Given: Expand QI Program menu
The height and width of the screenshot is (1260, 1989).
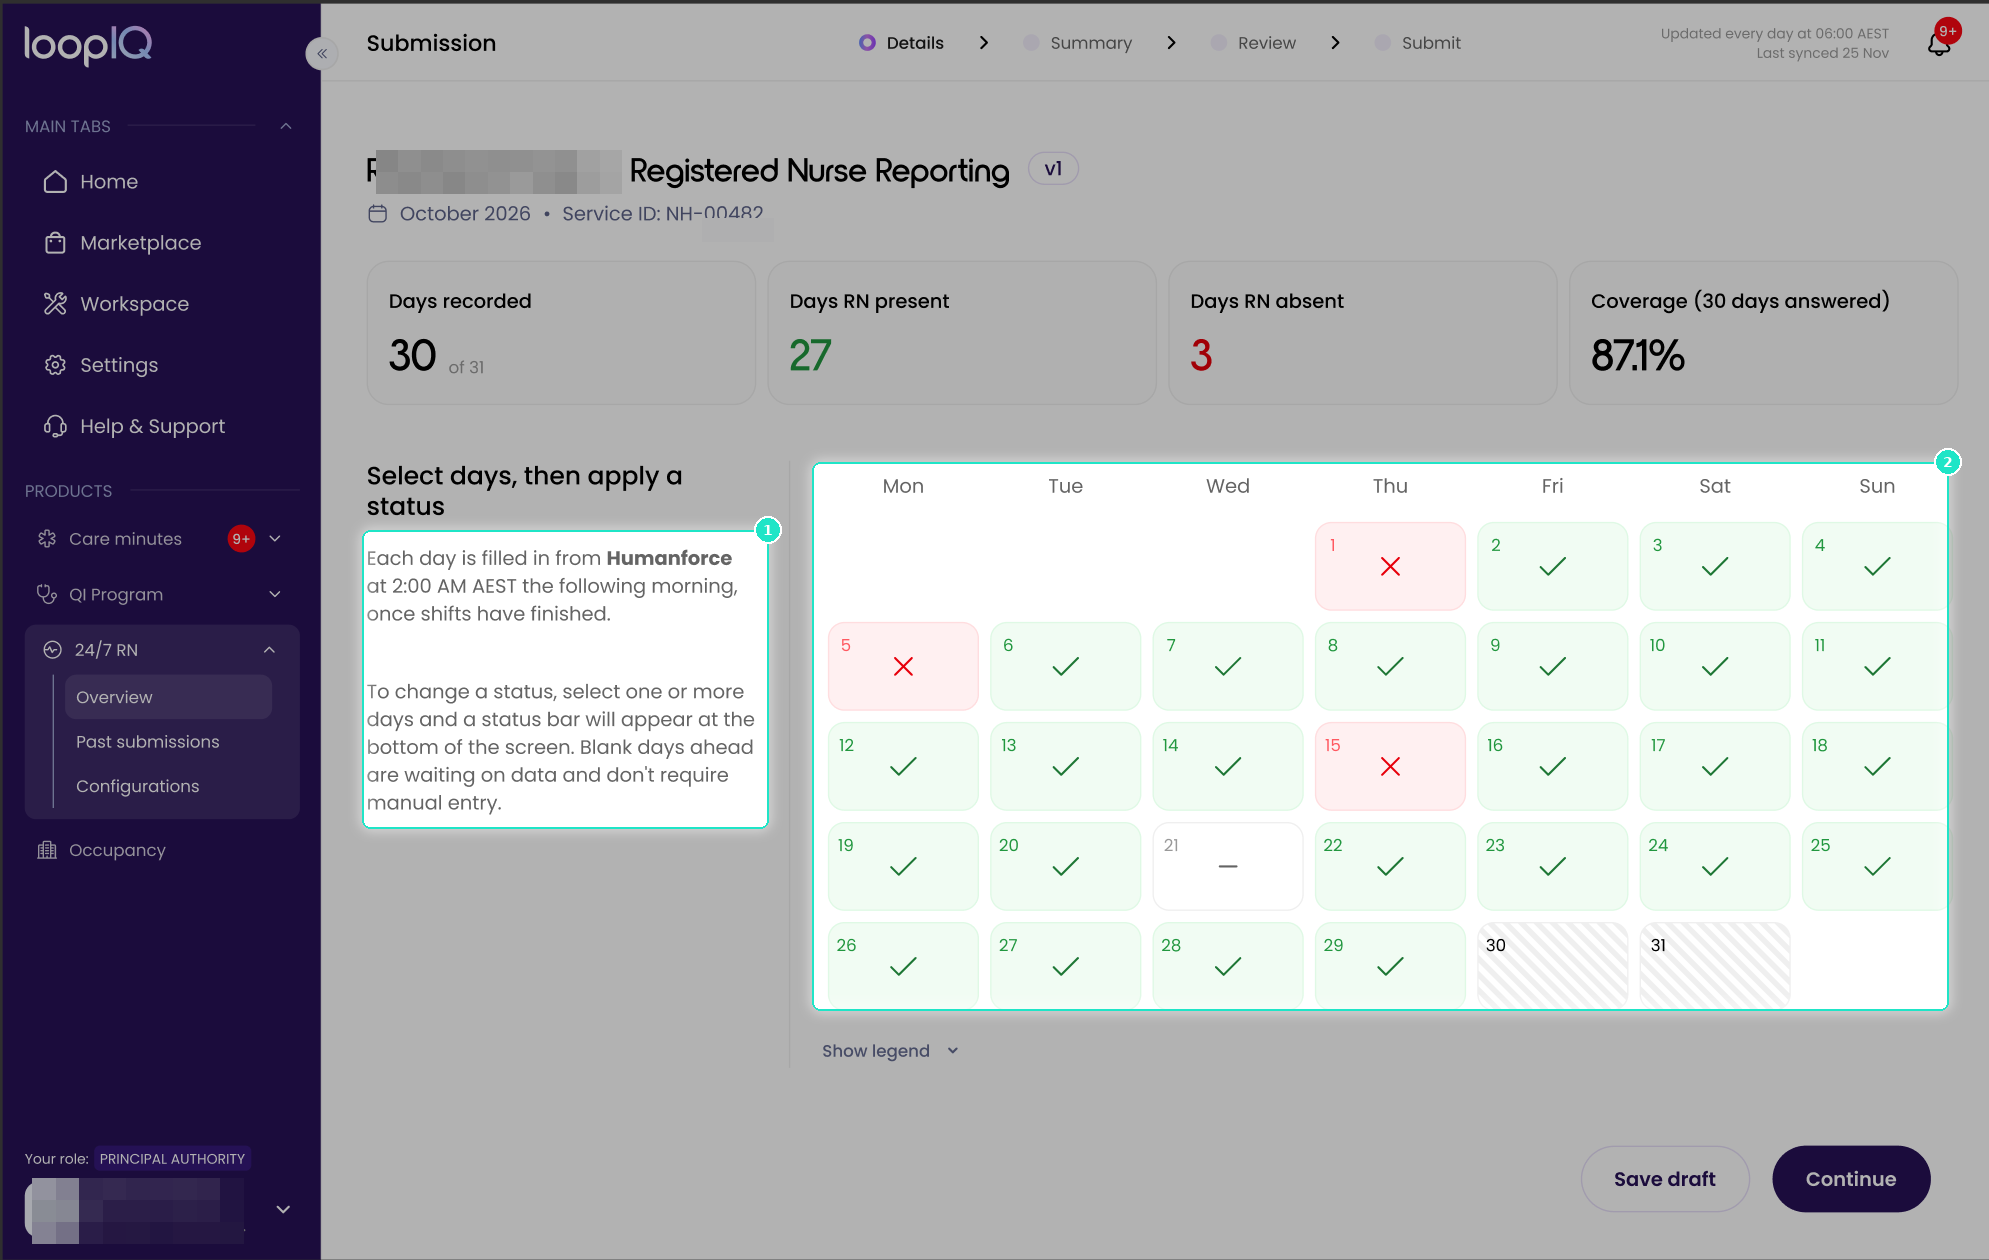Looking at the screenshot, I should click(x=275, y=594).
